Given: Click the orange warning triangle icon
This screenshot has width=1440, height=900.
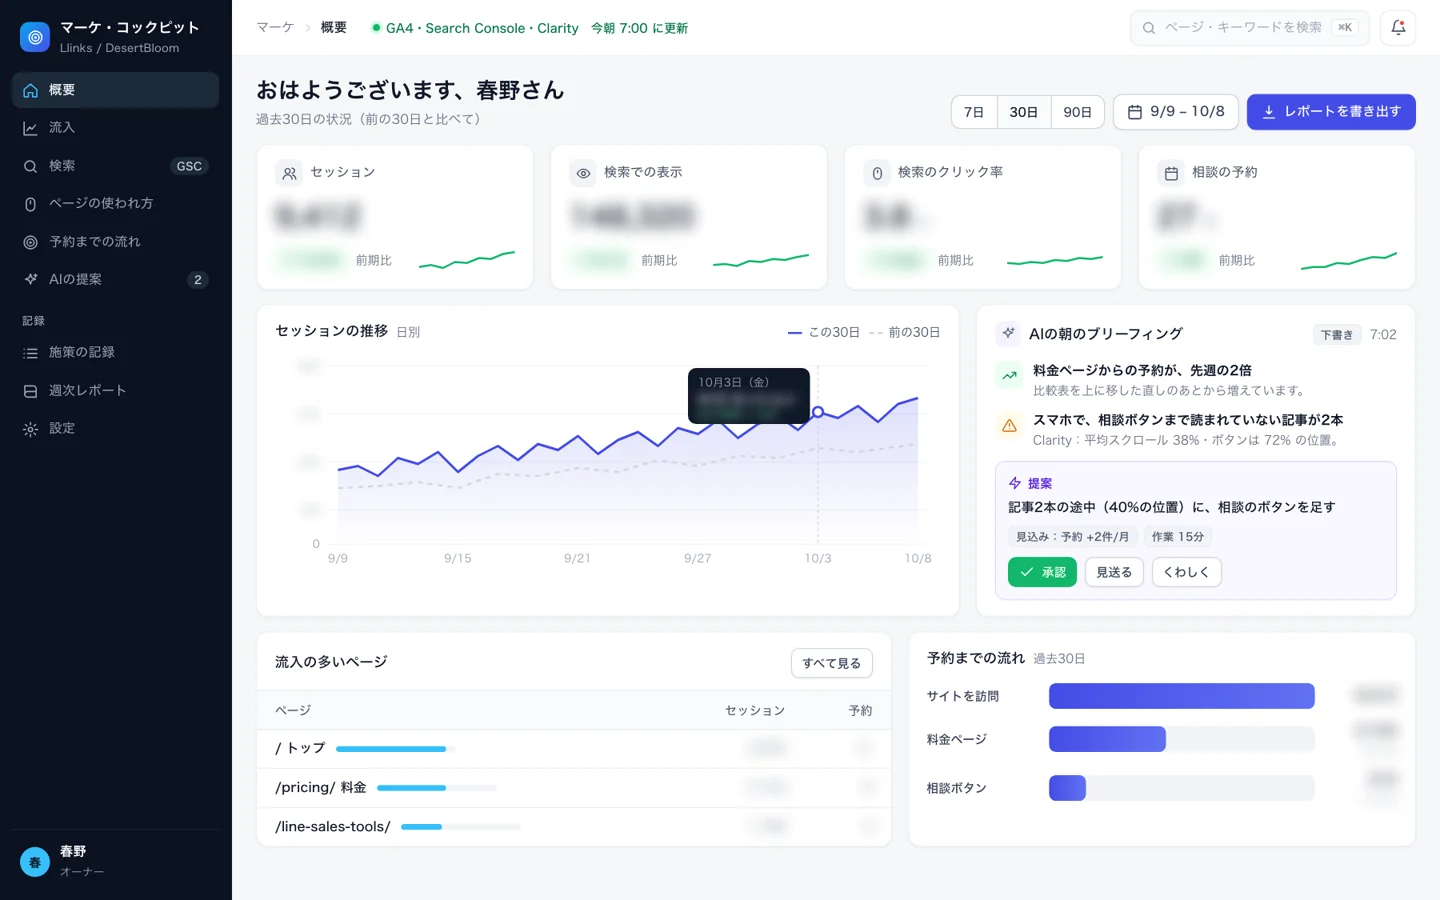Looking at the screenshot, I should 1009,426.
